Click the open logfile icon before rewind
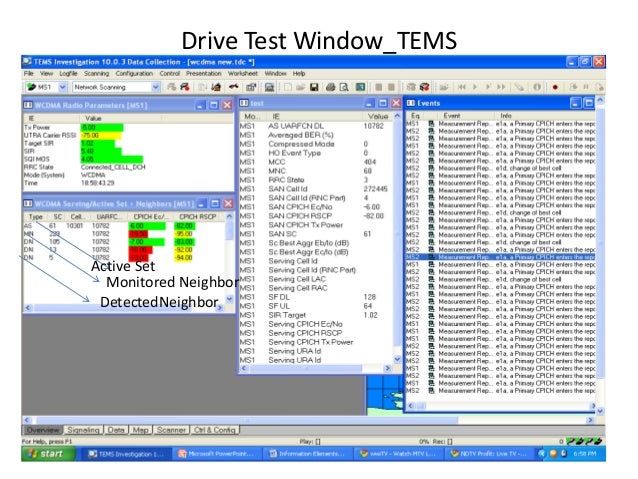 point(444,87)
